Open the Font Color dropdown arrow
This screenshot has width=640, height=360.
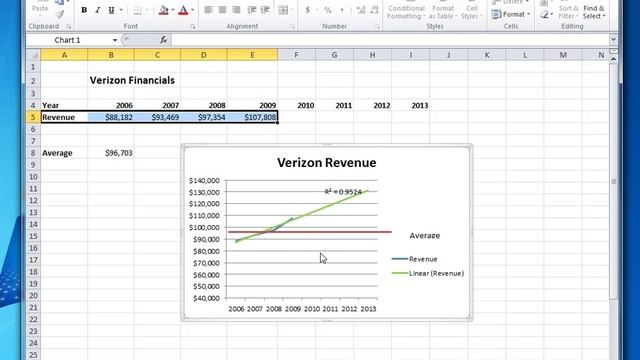point(192,10)
